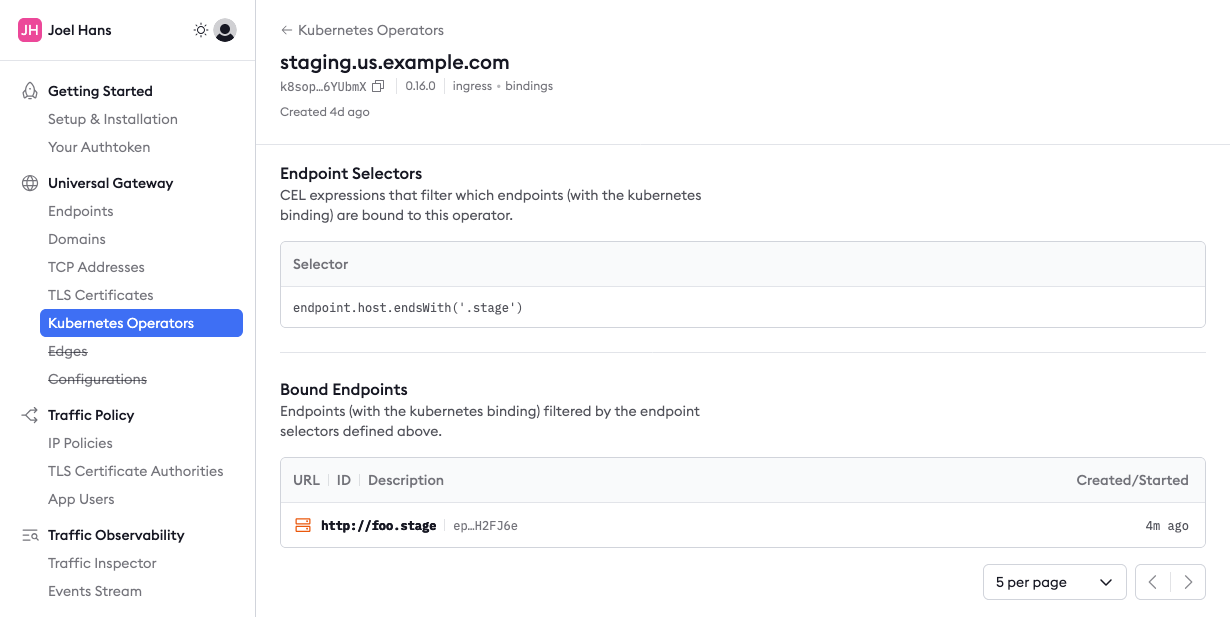Open Your Authtoken page
1230x617 pixels.
pos(99,147)
